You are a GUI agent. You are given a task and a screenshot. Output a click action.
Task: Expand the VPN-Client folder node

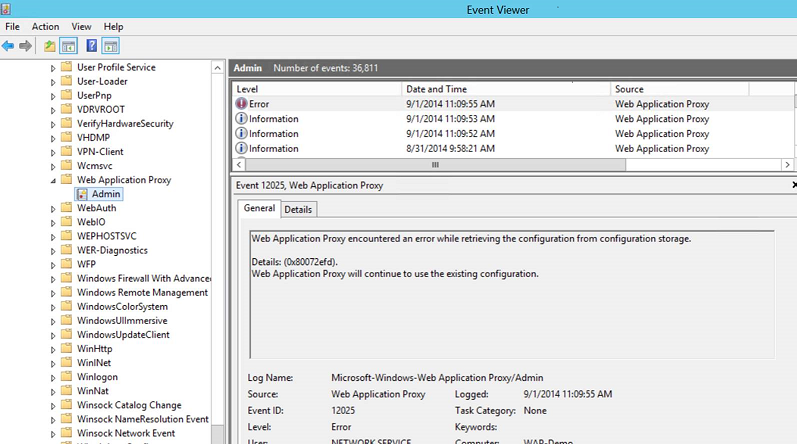[53, 152]
